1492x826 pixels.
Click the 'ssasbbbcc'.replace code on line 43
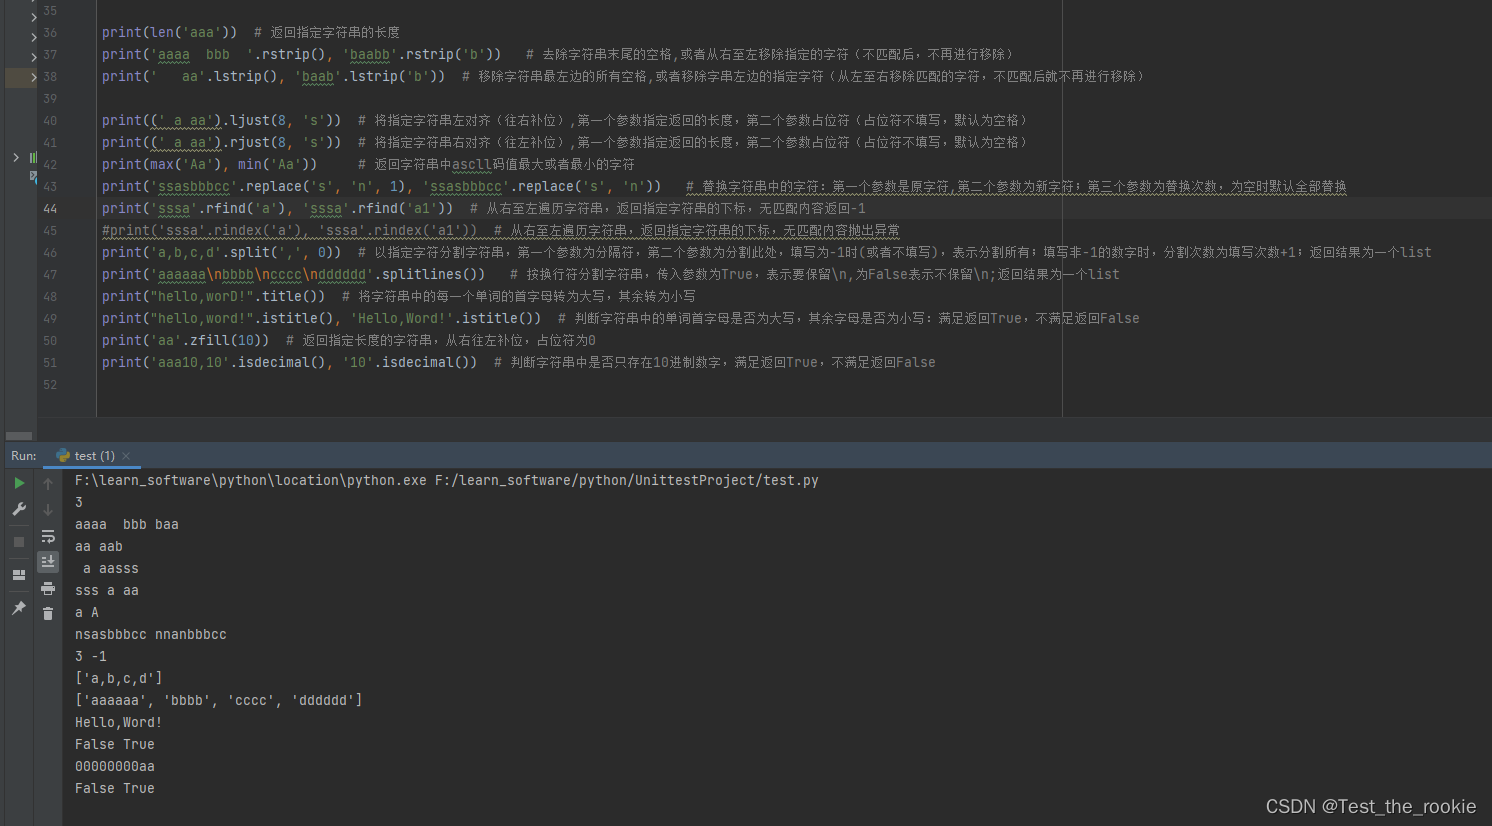click(x=381, y=187)
